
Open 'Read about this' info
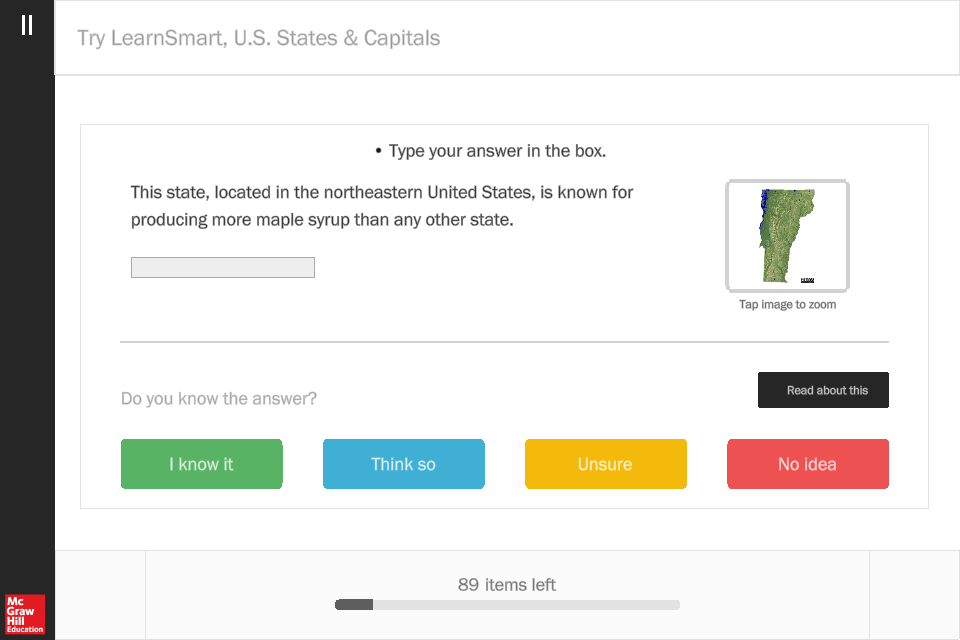click(823, 390)
